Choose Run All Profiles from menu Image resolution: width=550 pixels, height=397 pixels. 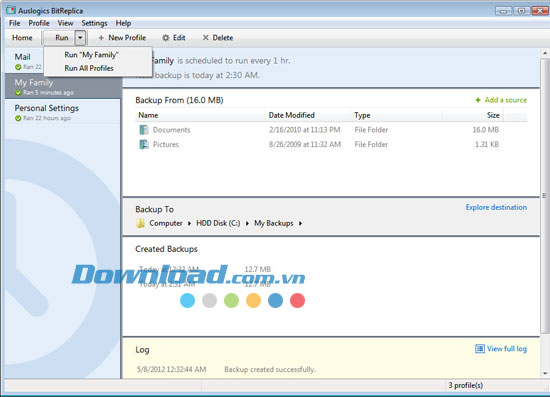tap(89, 68)
